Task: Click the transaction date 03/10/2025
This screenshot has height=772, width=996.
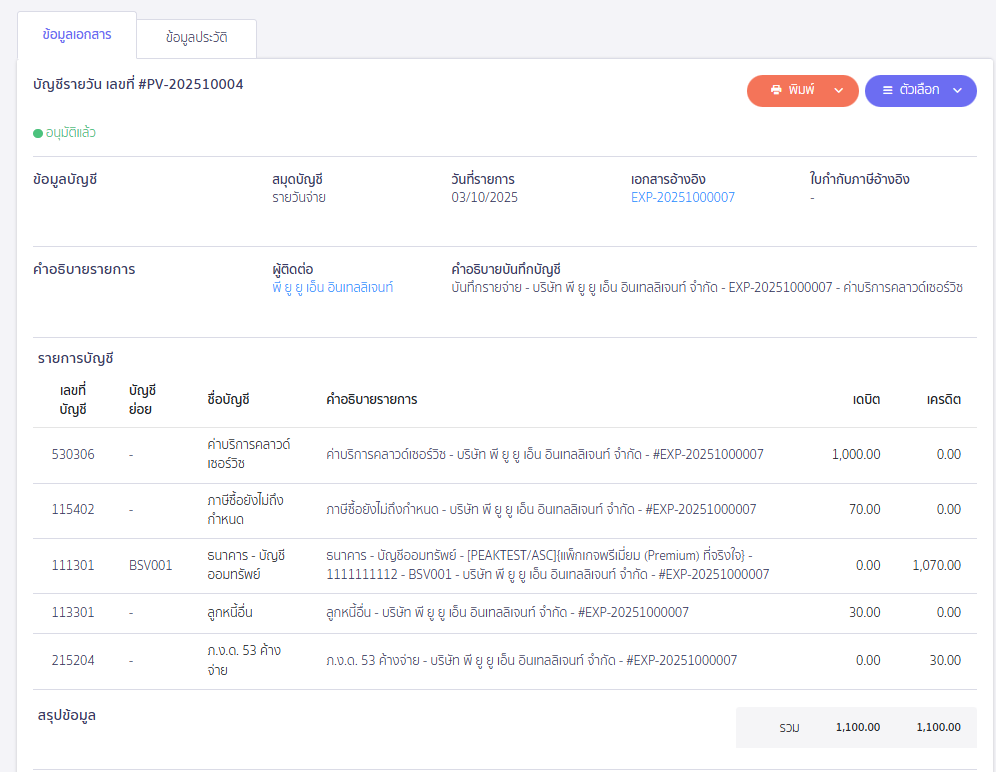Action: coord(484,197)
